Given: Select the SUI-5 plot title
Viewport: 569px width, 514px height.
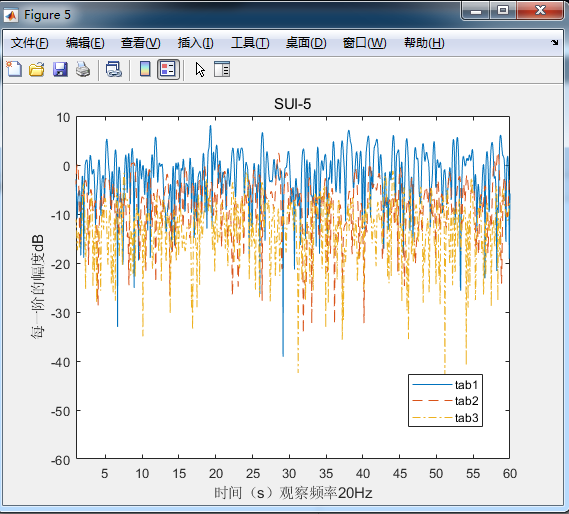Looking at the screenshot, I should 292,104.
